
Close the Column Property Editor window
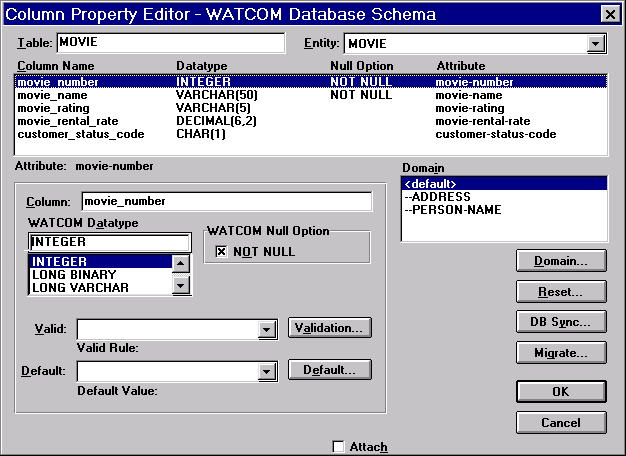point(608,14)
